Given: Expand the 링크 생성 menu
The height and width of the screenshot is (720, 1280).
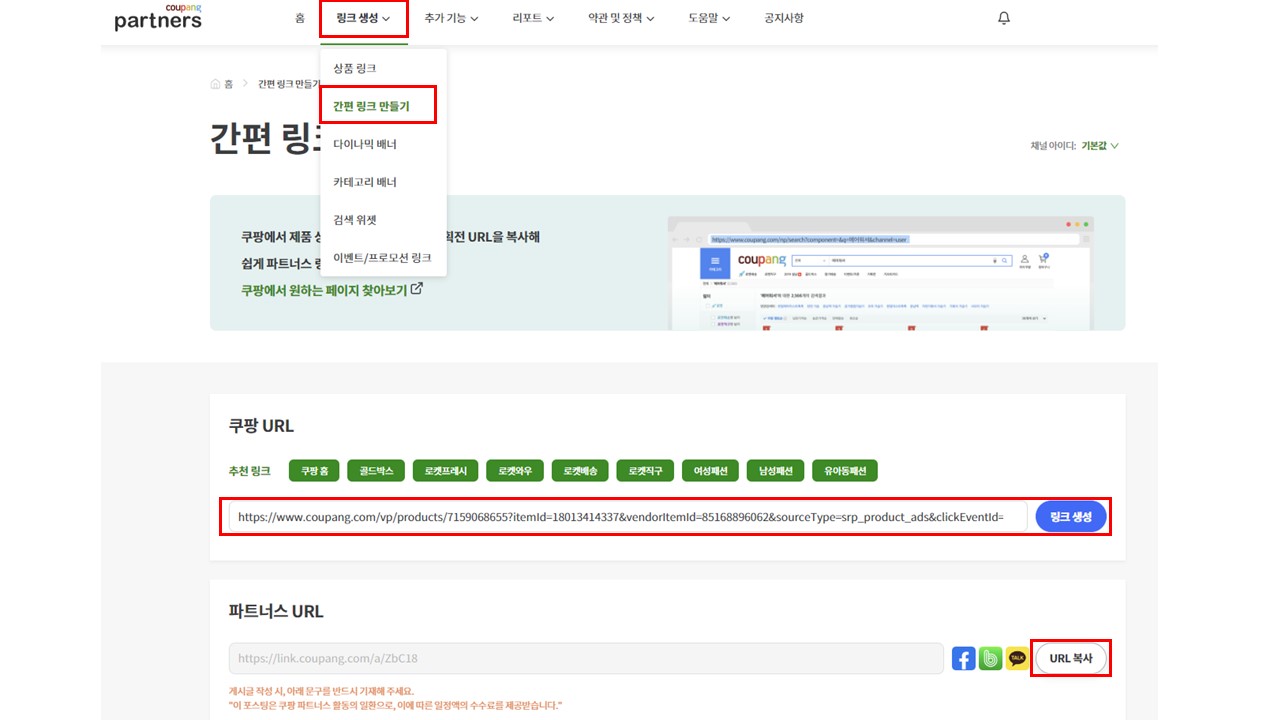Looking at the screenshot, I should tap(364, 18).
